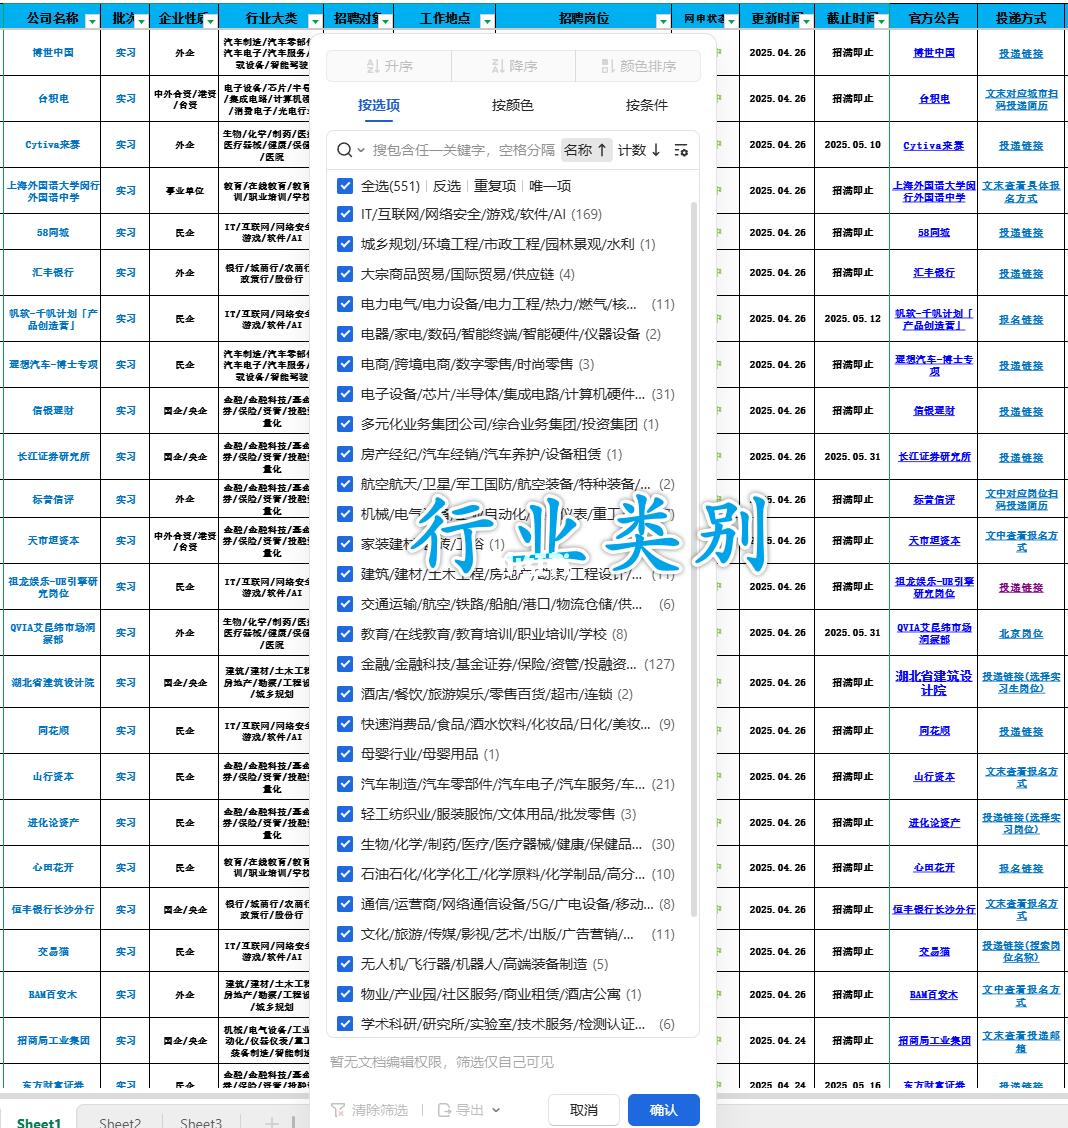Open 更新时间 column filter dropdown
The image size is (1068, 1128).
(806, 22)
